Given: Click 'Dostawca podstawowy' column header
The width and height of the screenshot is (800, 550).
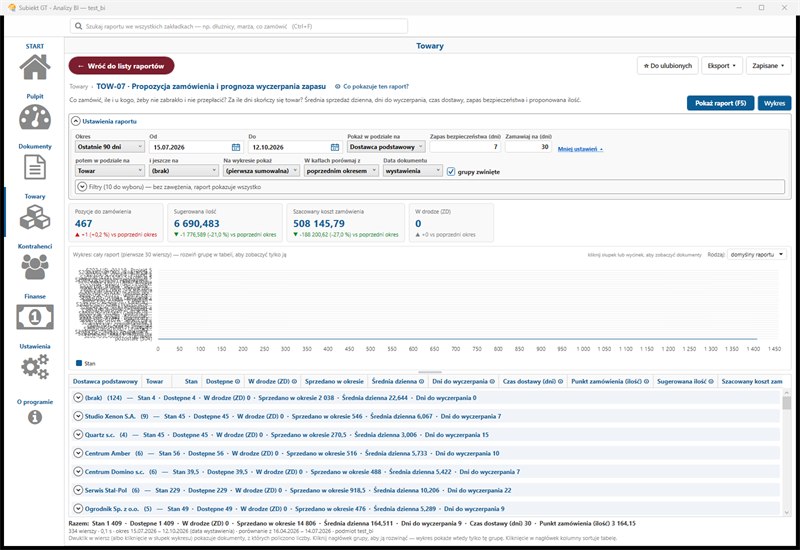Looking at the screenshot, I should (x=105, y=381).
